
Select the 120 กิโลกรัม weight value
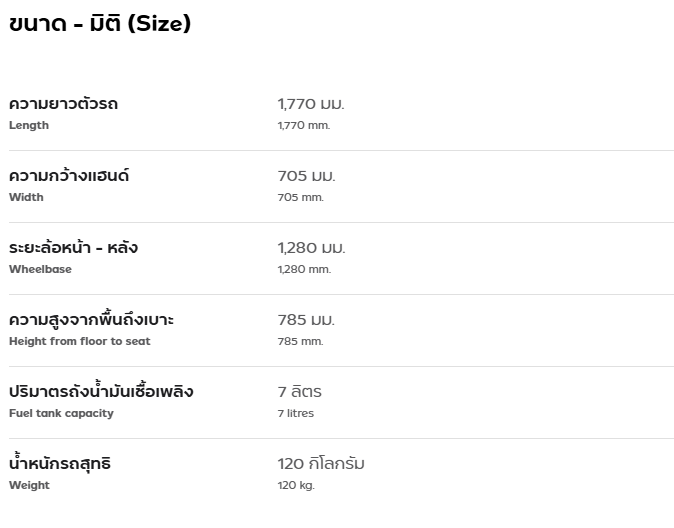click(321, 464)
